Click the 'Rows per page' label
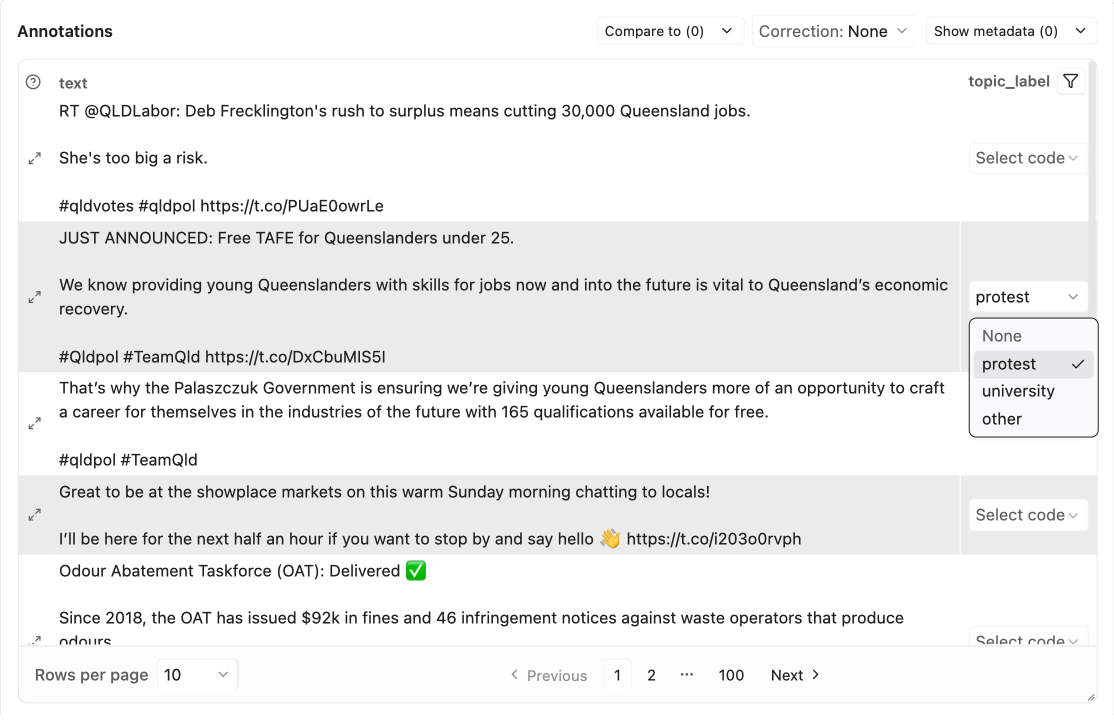The height and width of the screenshot is (728, 1114). 92,675
